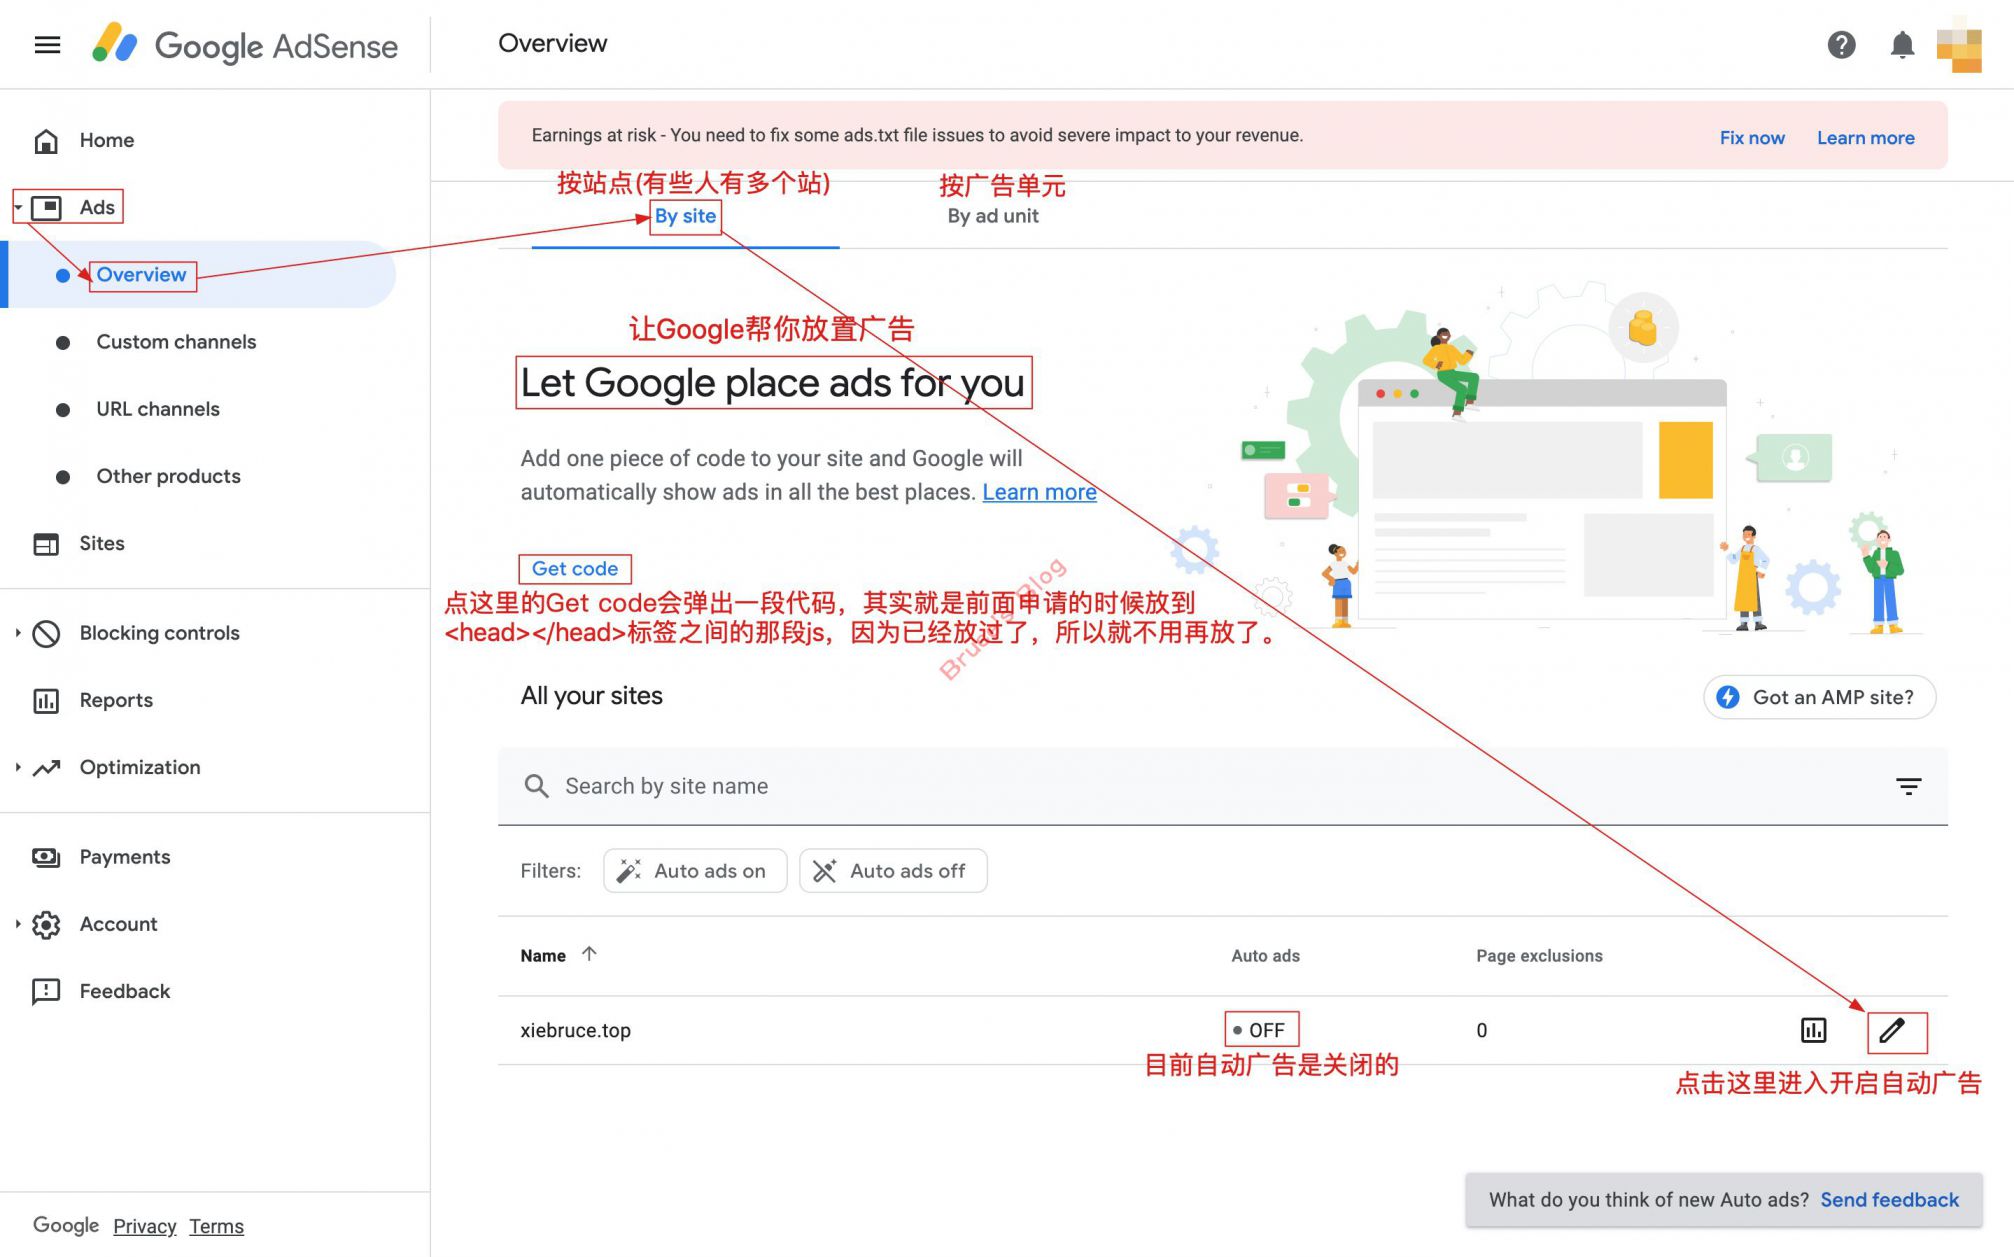The image size is (2014, 1257).
Task: Switch to the By ad unit tab
Action: pyautogui.click(x=993, y=216)
